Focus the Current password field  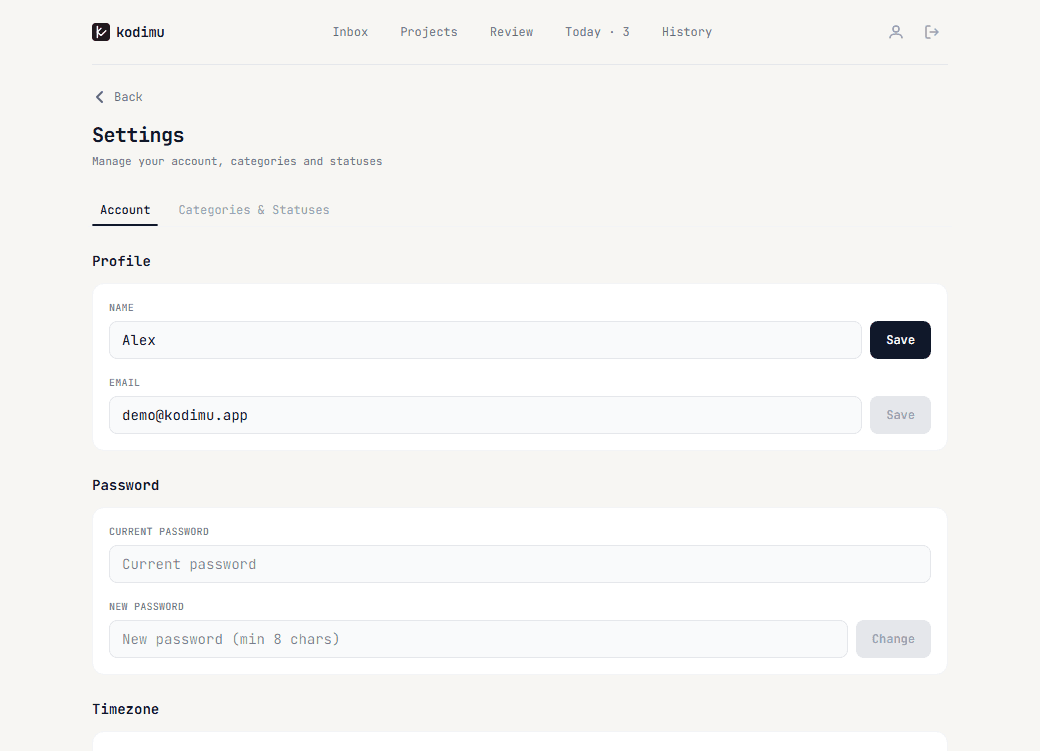519,564
